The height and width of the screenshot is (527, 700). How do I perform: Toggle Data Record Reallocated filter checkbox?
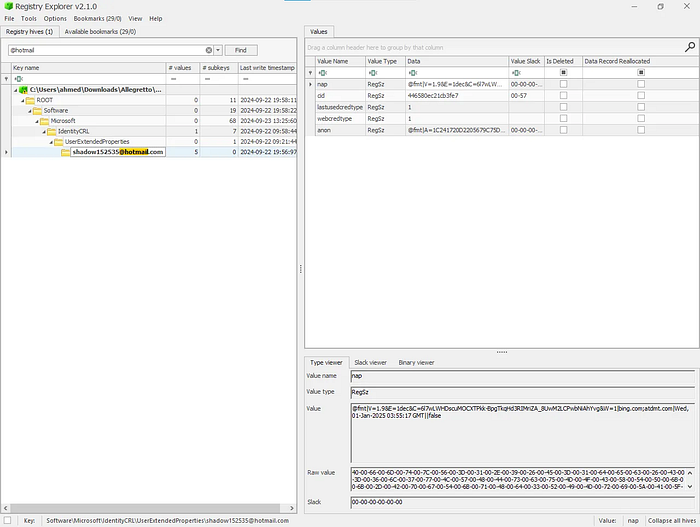(641, 72)
